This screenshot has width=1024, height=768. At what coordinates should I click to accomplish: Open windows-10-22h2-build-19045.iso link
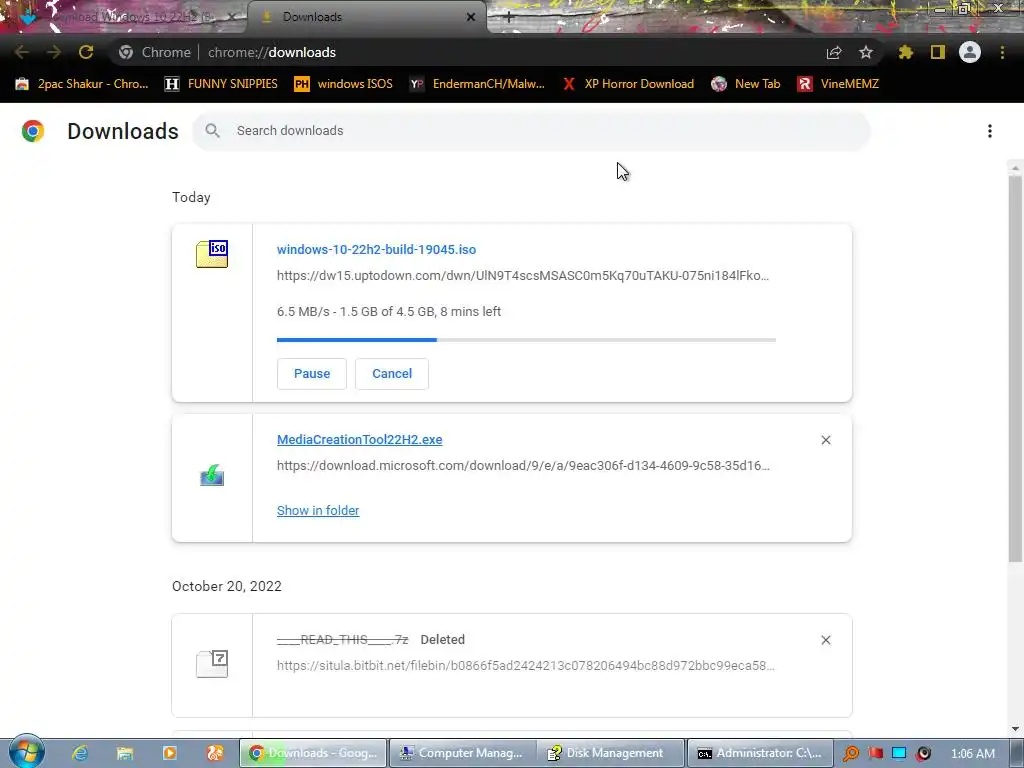(x=376, y=249)
